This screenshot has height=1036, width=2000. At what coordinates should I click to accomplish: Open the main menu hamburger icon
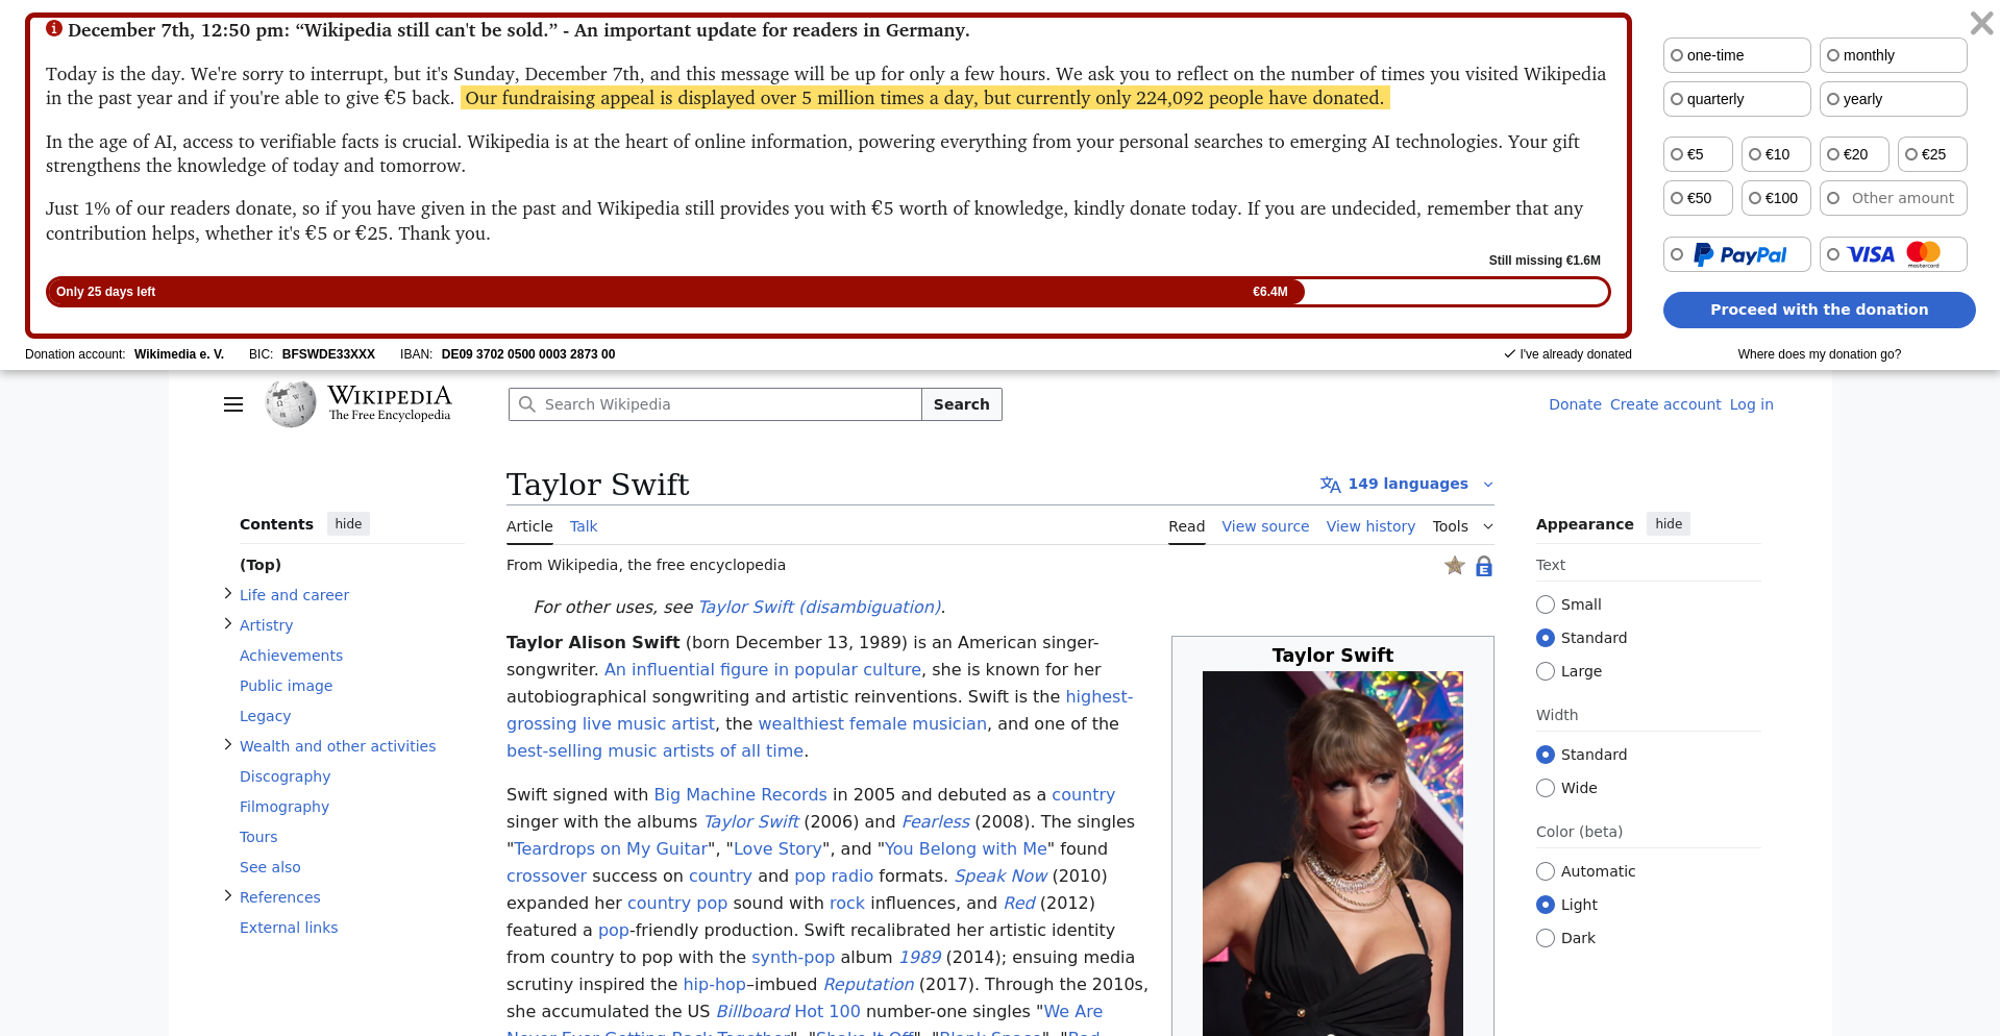233,404
